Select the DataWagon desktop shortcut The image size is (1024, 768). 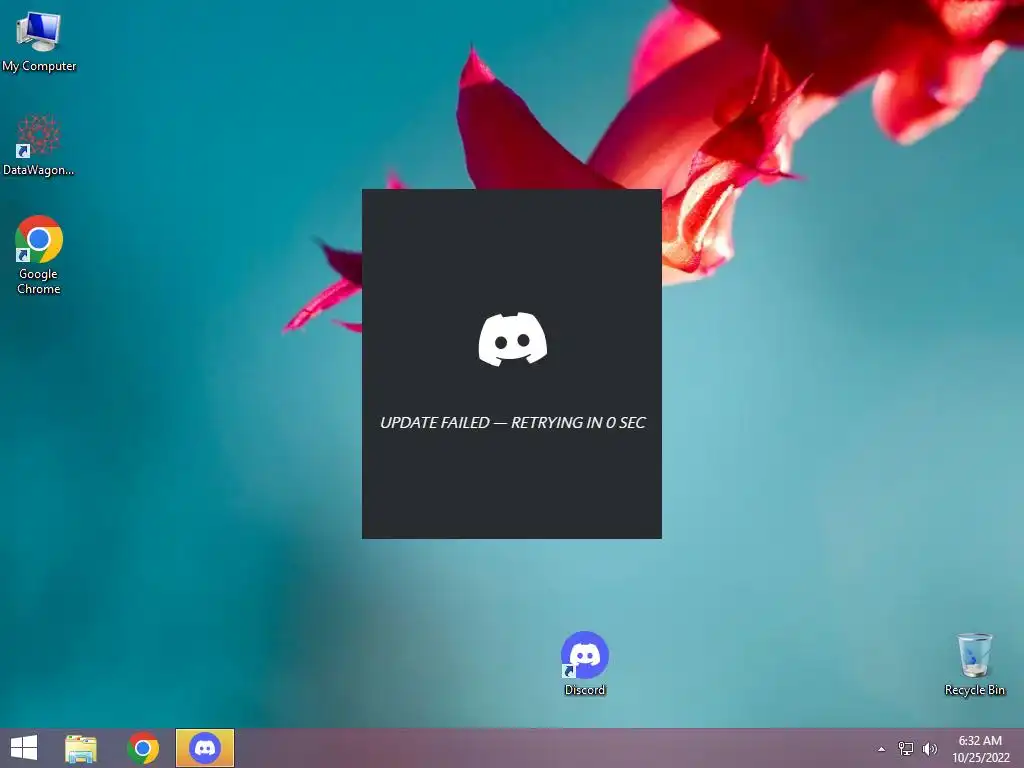coord(39,145)
